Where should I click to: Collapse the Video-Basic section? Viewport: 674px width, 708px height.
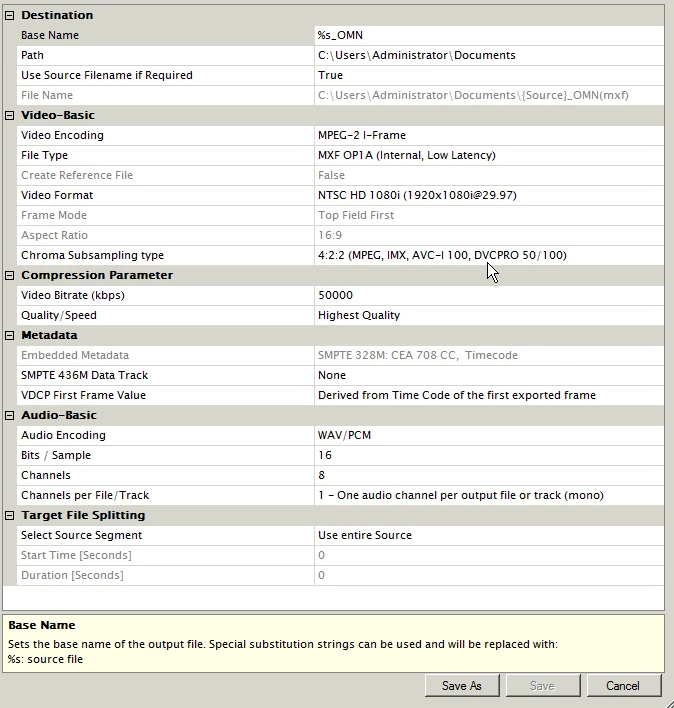click(x=9, y=116)
